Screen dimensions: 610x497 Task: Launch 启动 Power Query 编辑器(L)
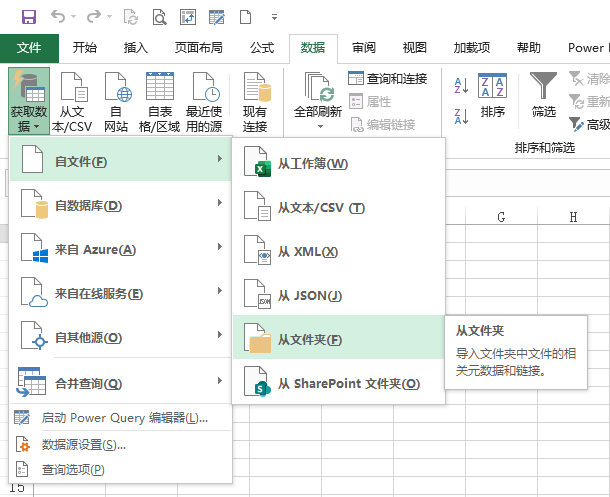[x=121, y=418]
